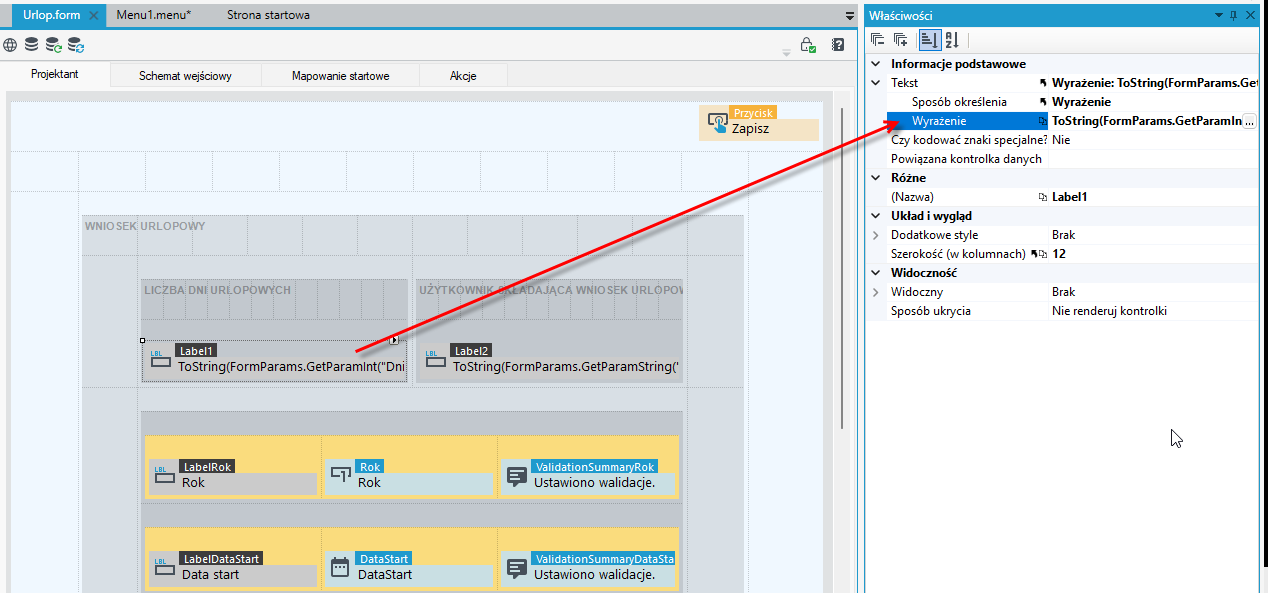The height and width of the screenshot is (593, 1268).
Task: Open the help question-mark icon in form toolbar
Action: coord(838,45)
